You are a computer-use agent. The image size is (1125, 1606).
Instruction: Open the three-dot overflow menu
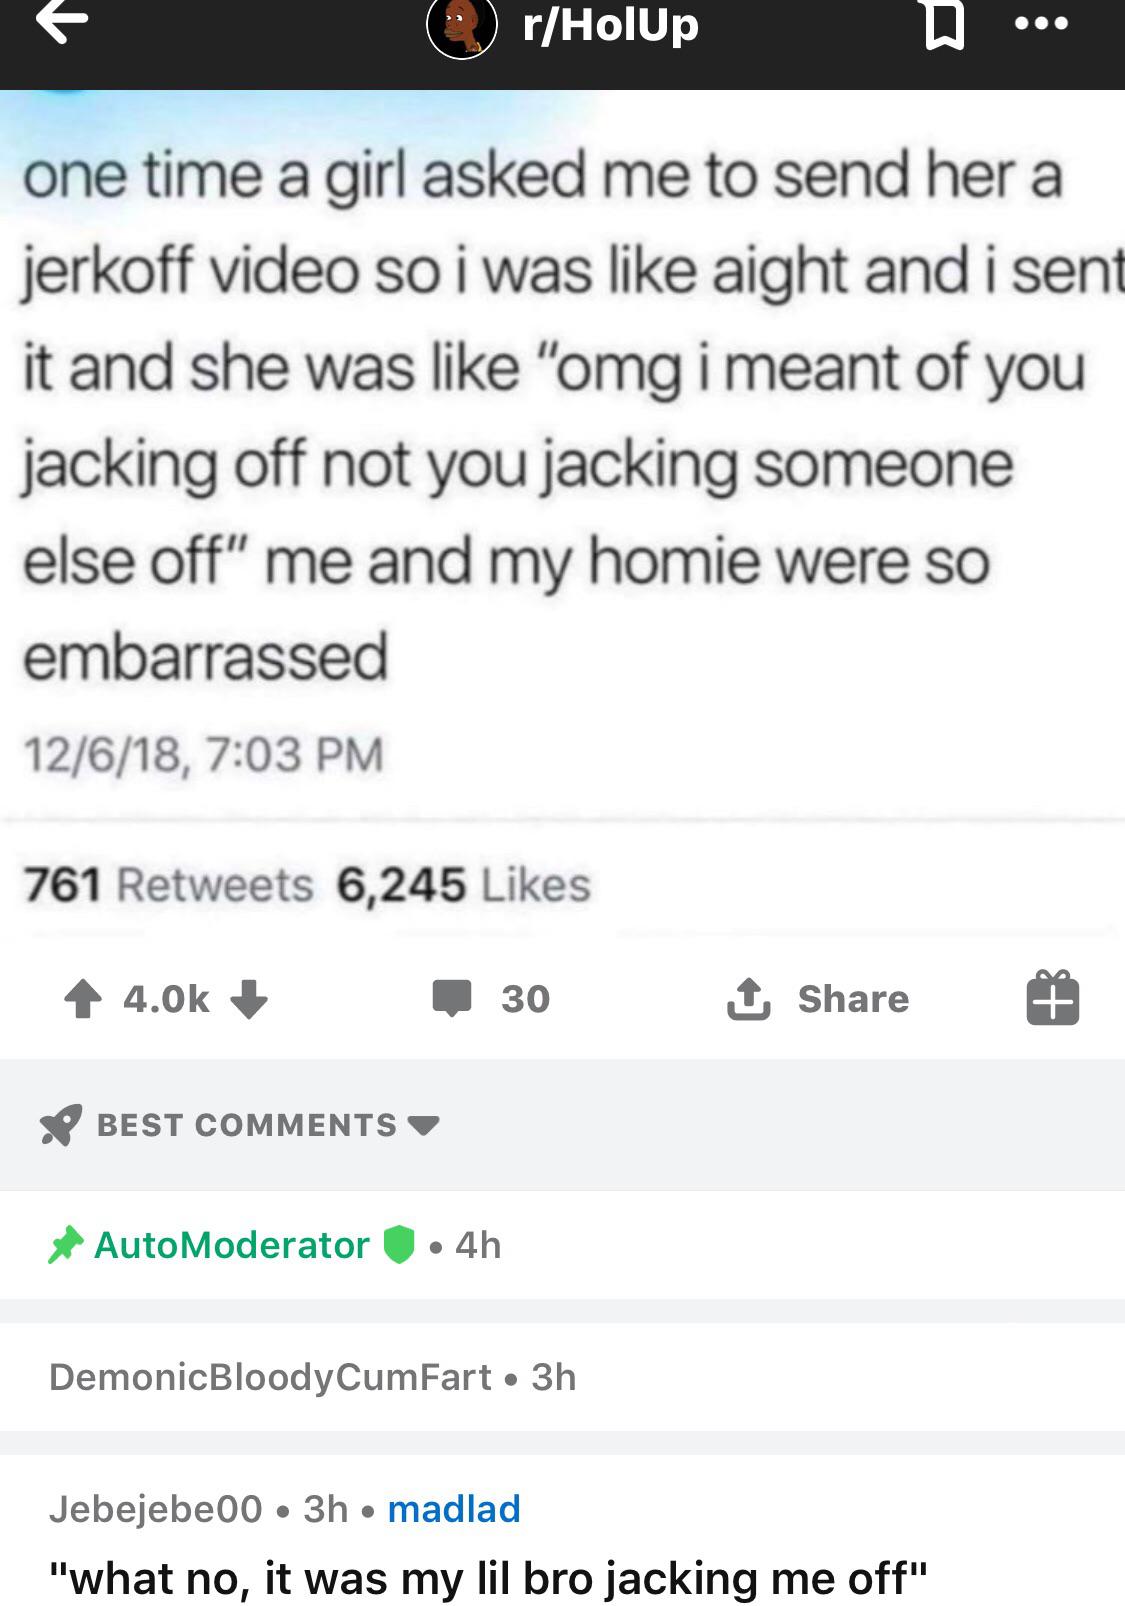(x=1041, y=22)
